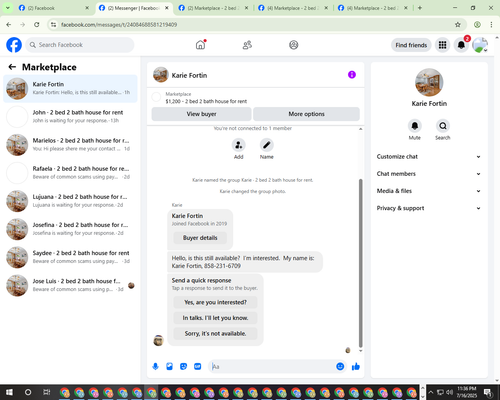
Task: Open the profile circle icon in the top navigation
Action: [294, 45]
